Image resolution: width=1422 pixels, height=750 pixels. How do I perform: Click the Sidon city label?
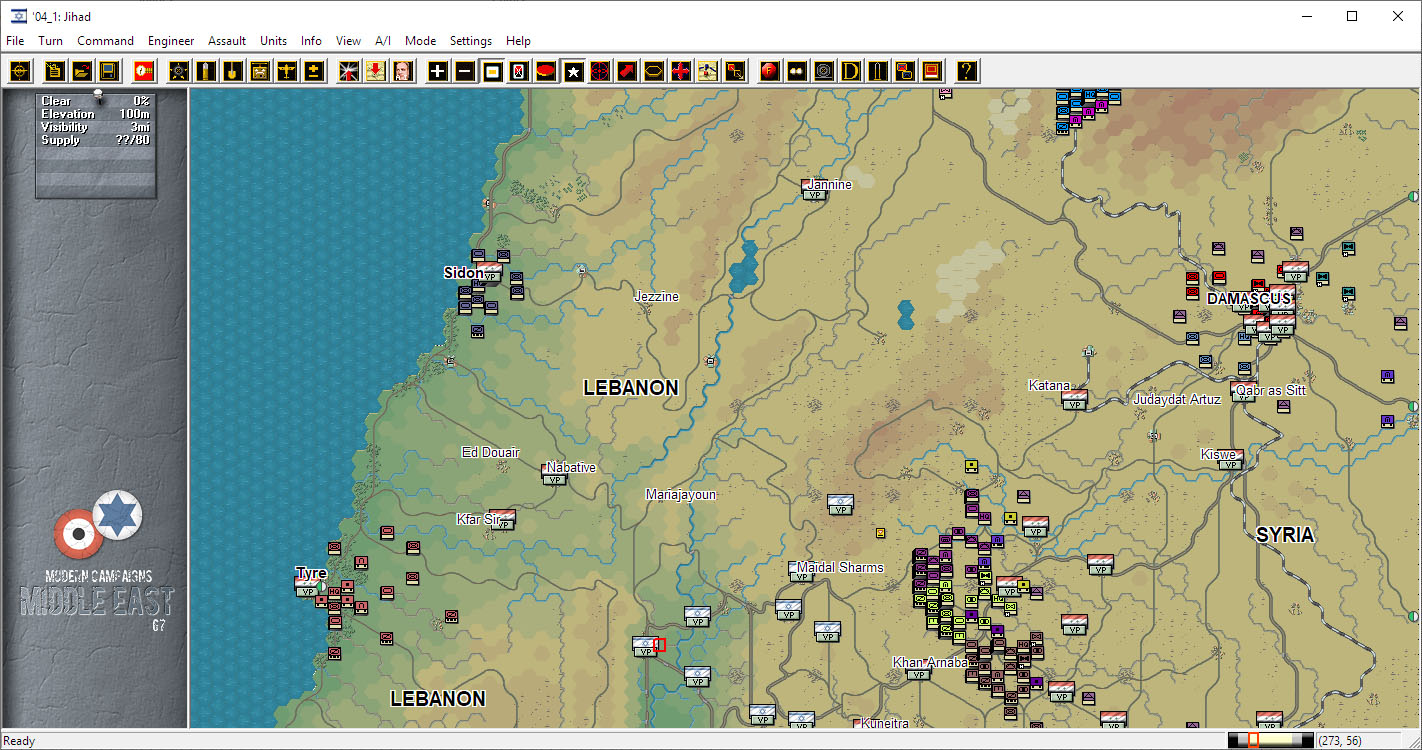(463, 273)
